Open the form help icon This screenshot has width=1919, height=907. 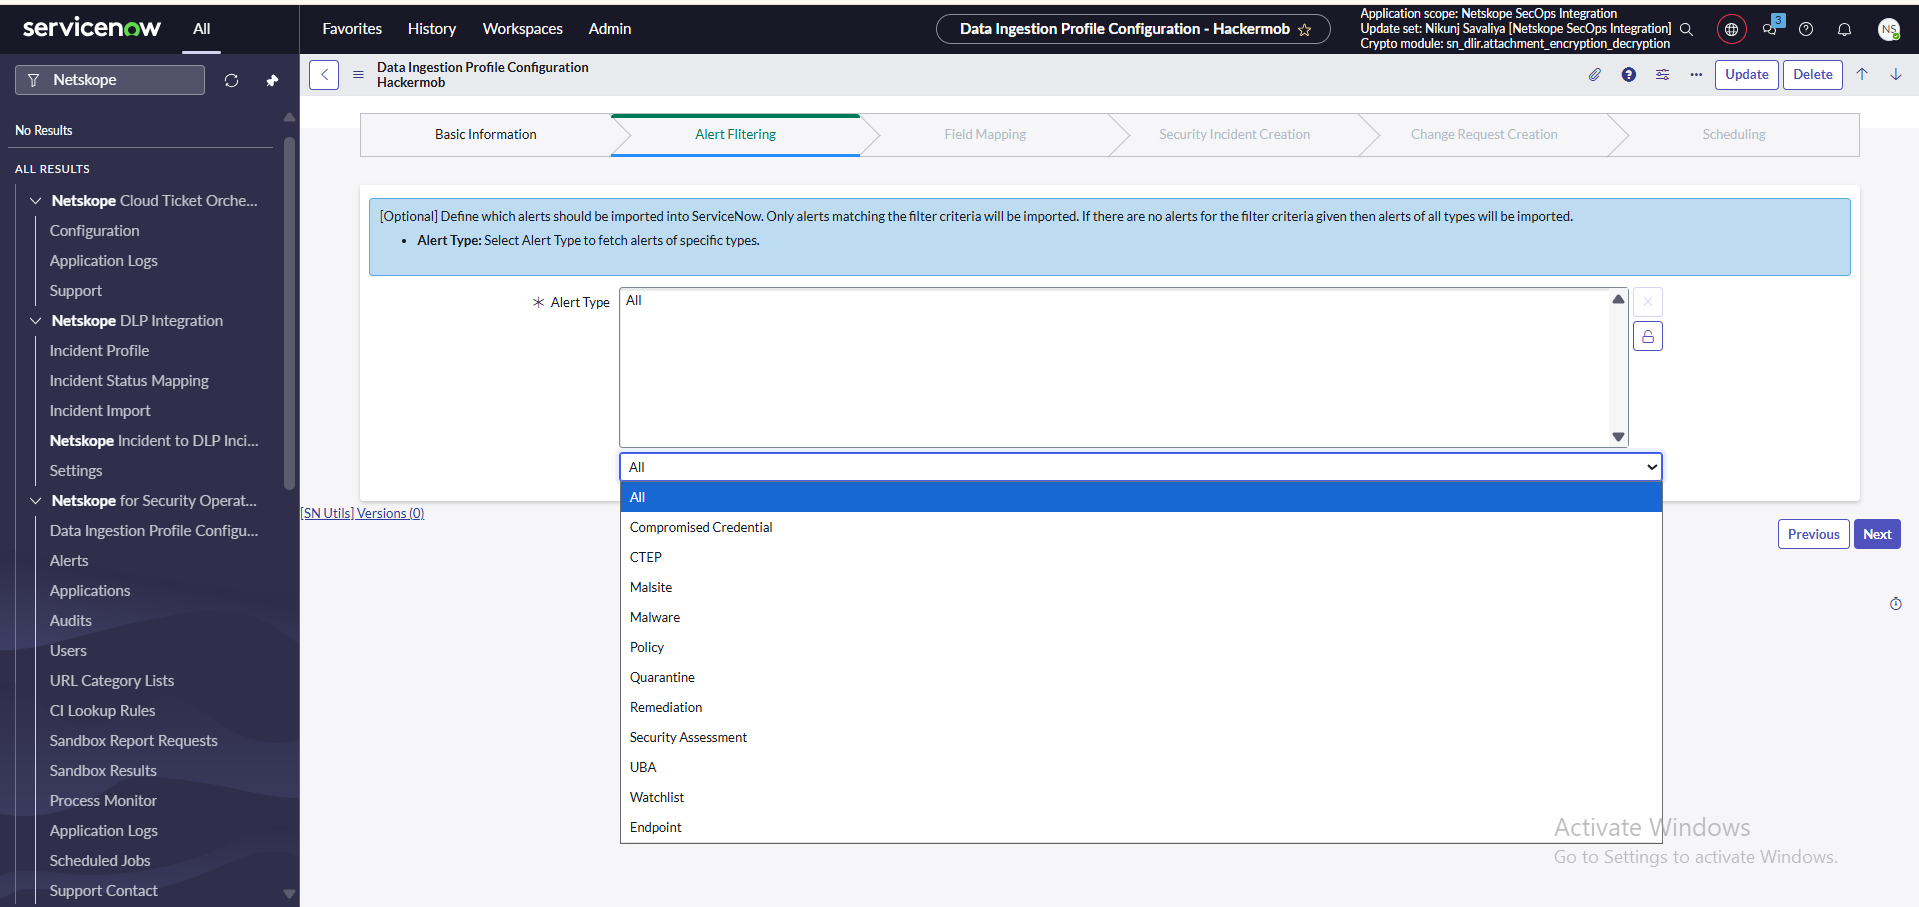pyautogui.click(x=1629, y=75)
